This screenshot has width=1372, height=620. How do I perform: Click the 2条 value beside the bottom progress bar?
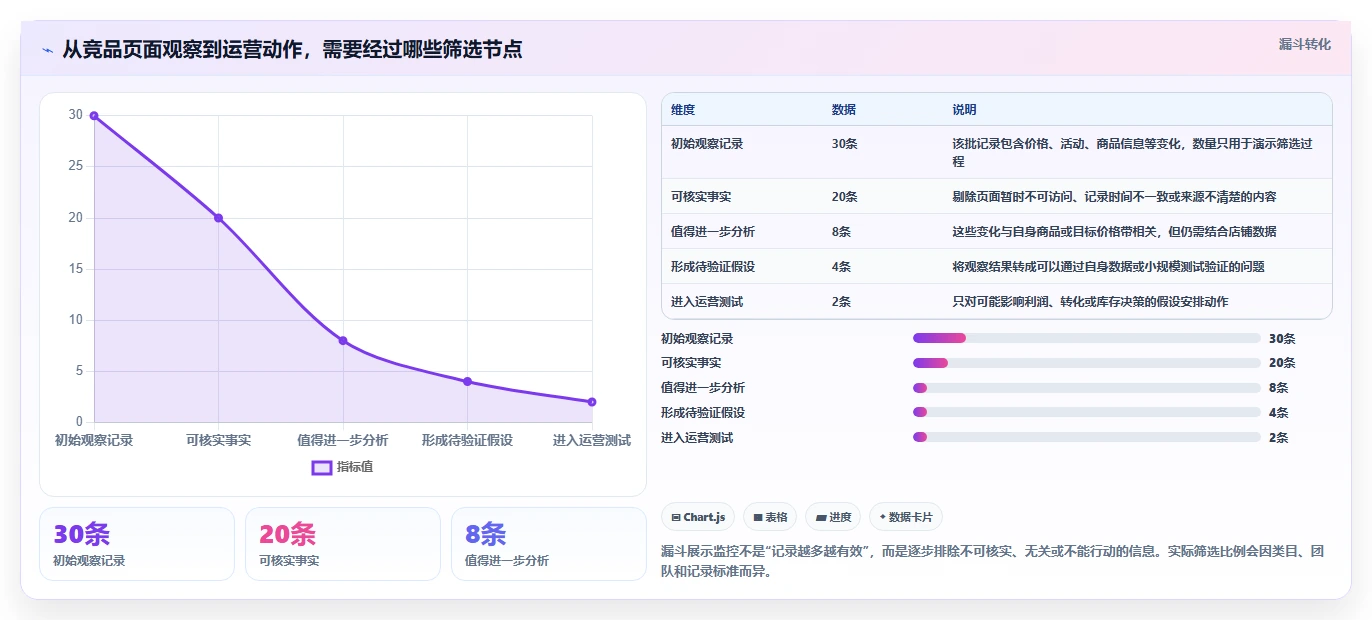pyautogui.click(x=1278, y=437)
